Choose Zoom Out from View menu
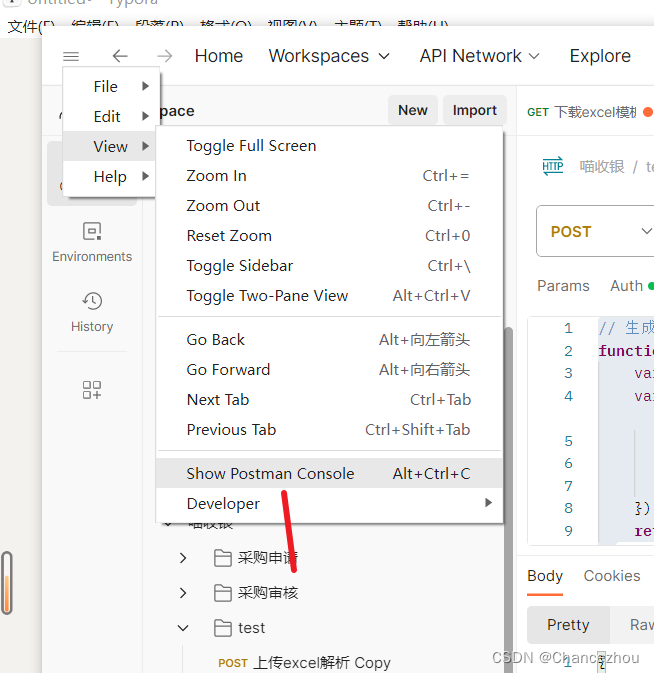The image size is (654, 673). pos(329,206)
